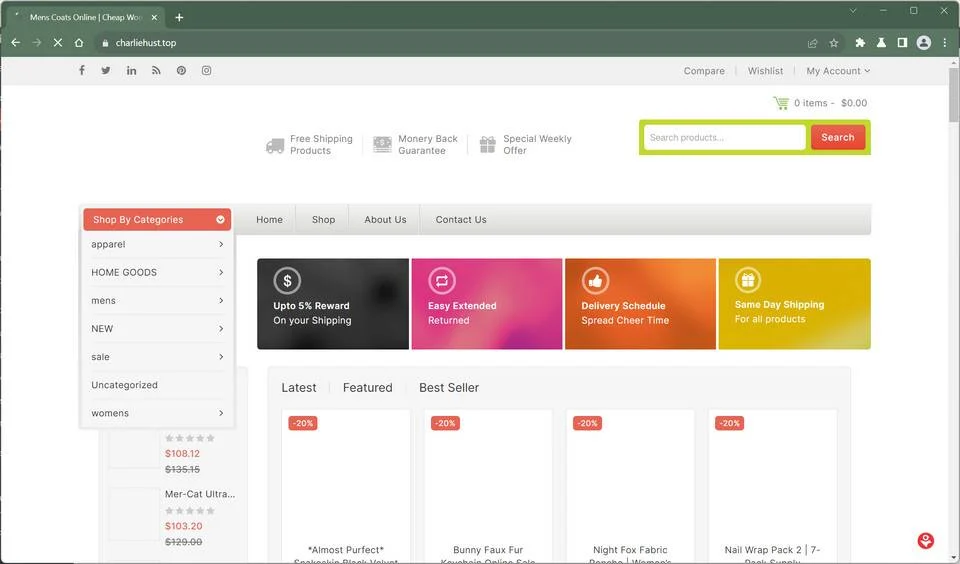960x564 pixels.
Task: Switch to the Latest products tab
Action: pos(299,388)
